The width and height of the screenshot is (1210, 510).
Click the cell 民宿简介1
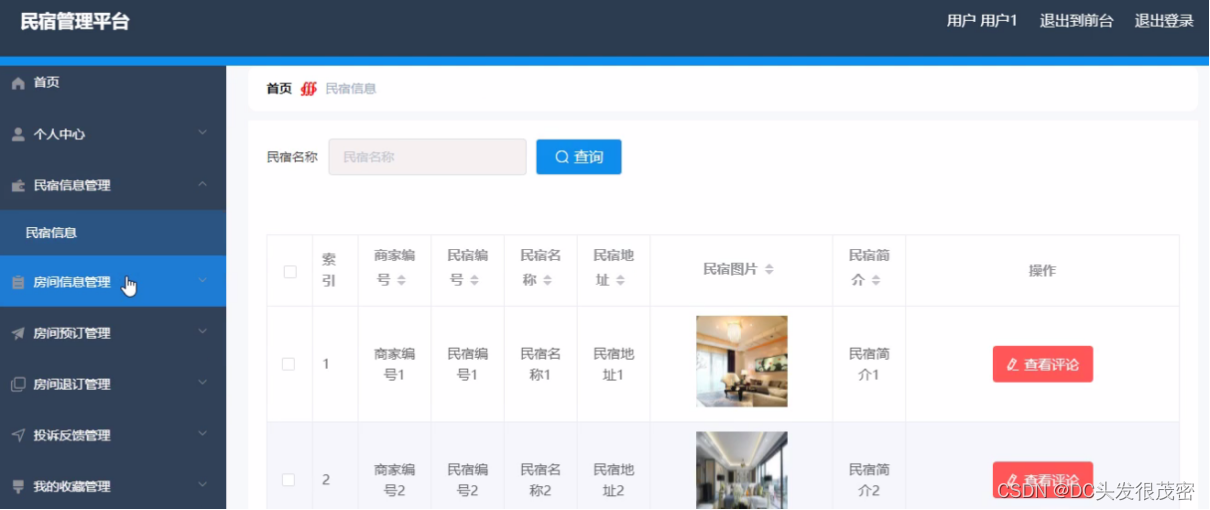coord(869,364)
